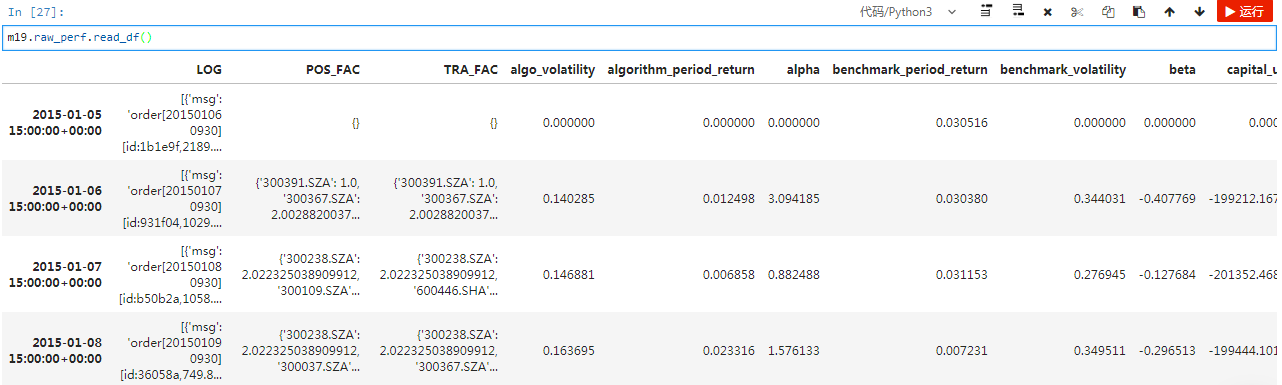
Task: Click the benchmark_period_return column header
Action: click(x=910, y=70)
